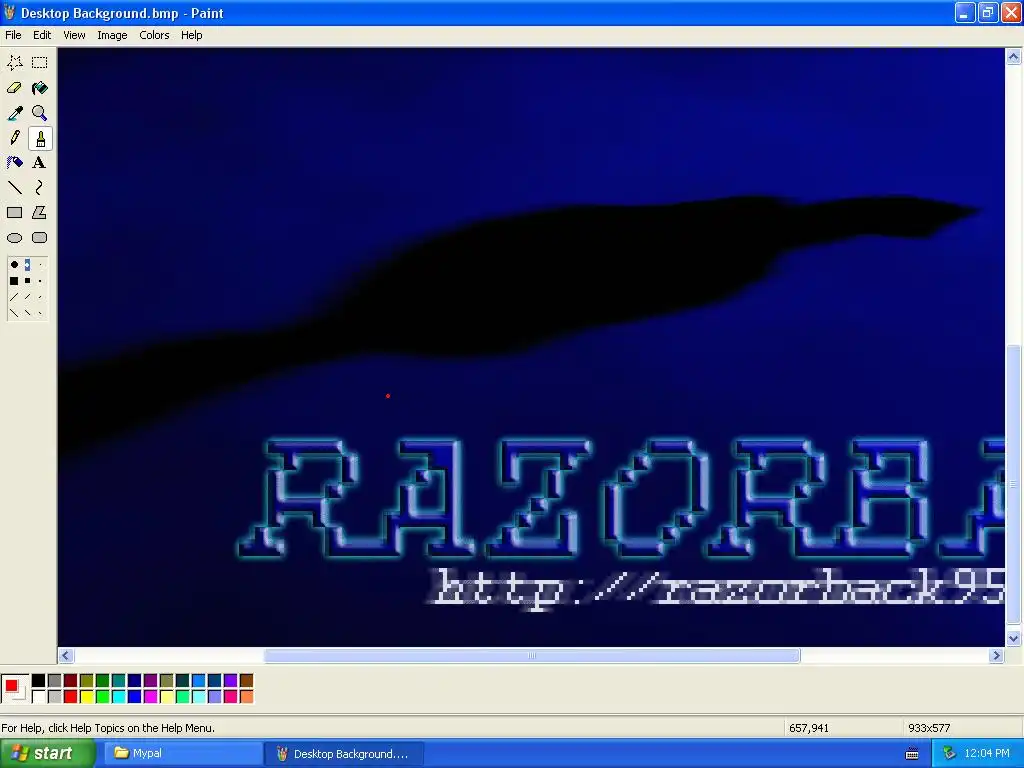The width and height of the screenshot is (1024, 768).
Task: Click the Brush tool
Action: point(39,138)
